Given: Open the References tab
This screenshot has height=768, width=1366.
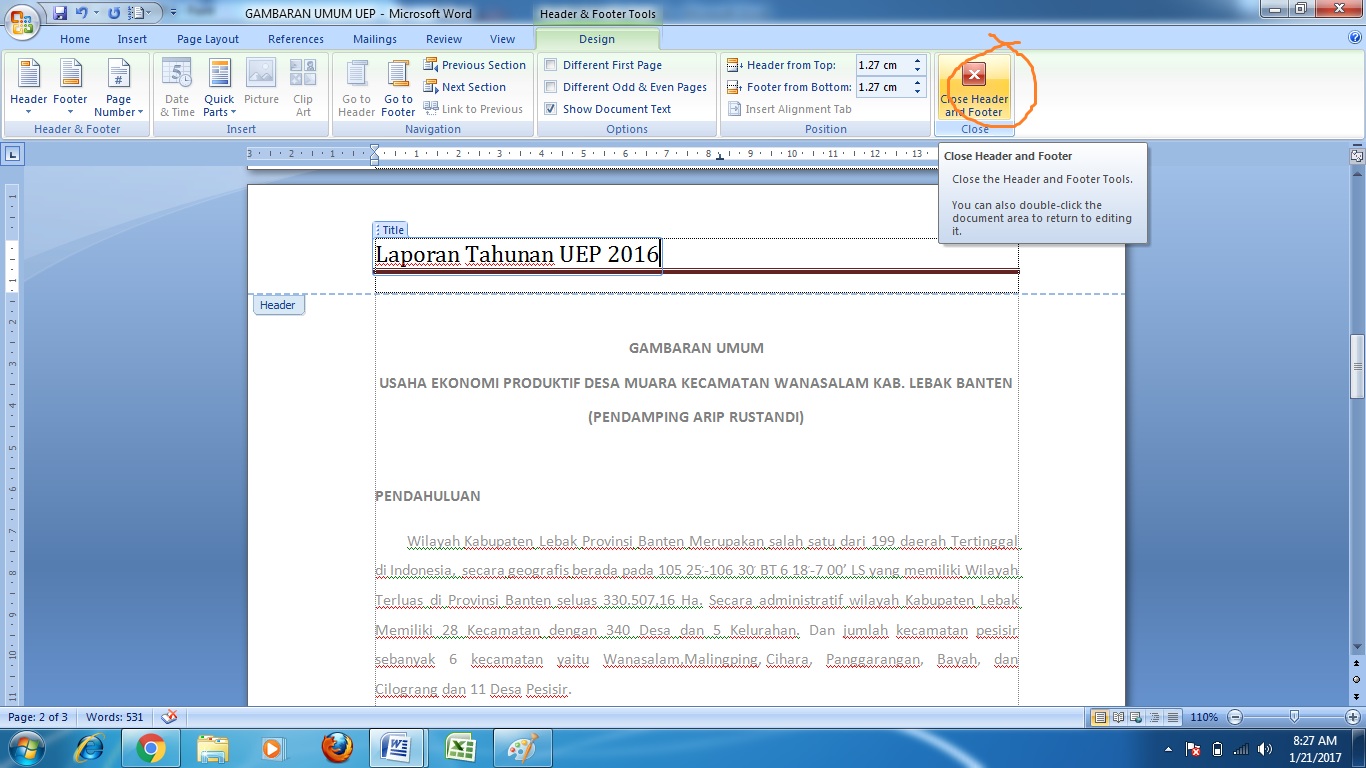Looking at the screenshot, I should pyautogui.click(x=295, y=39).
